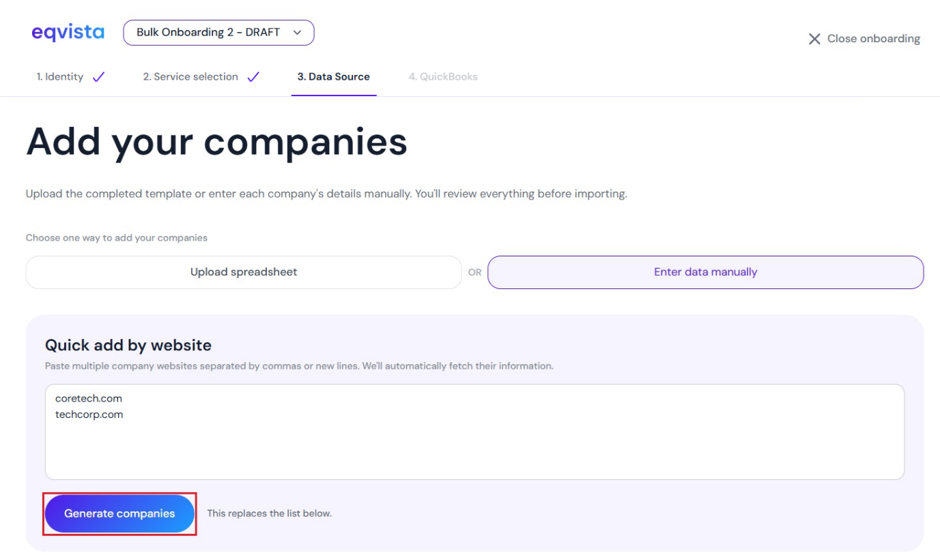The width and height of the screenshot is (940, 555).
Task: Click the Add your companies title
Action: (216, 143)
